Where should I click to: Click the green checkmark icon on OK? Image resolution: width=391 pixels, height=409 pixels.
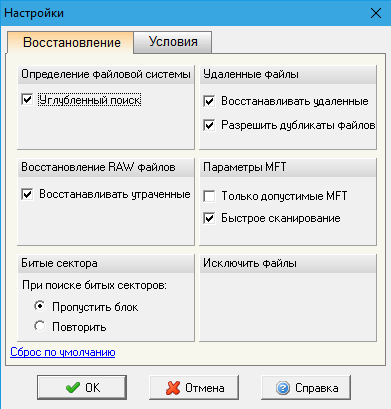73,388
